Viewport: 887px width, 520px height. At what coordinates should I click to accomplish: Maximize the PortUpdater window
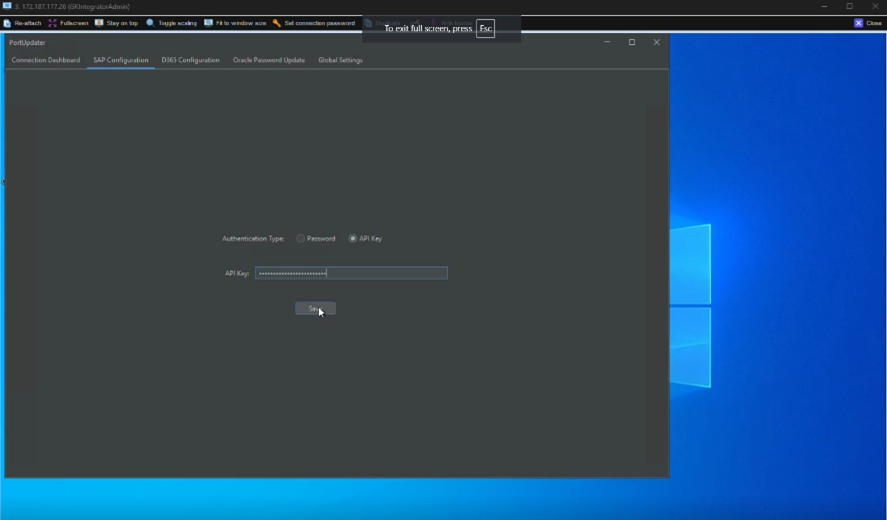click(632, 42)
